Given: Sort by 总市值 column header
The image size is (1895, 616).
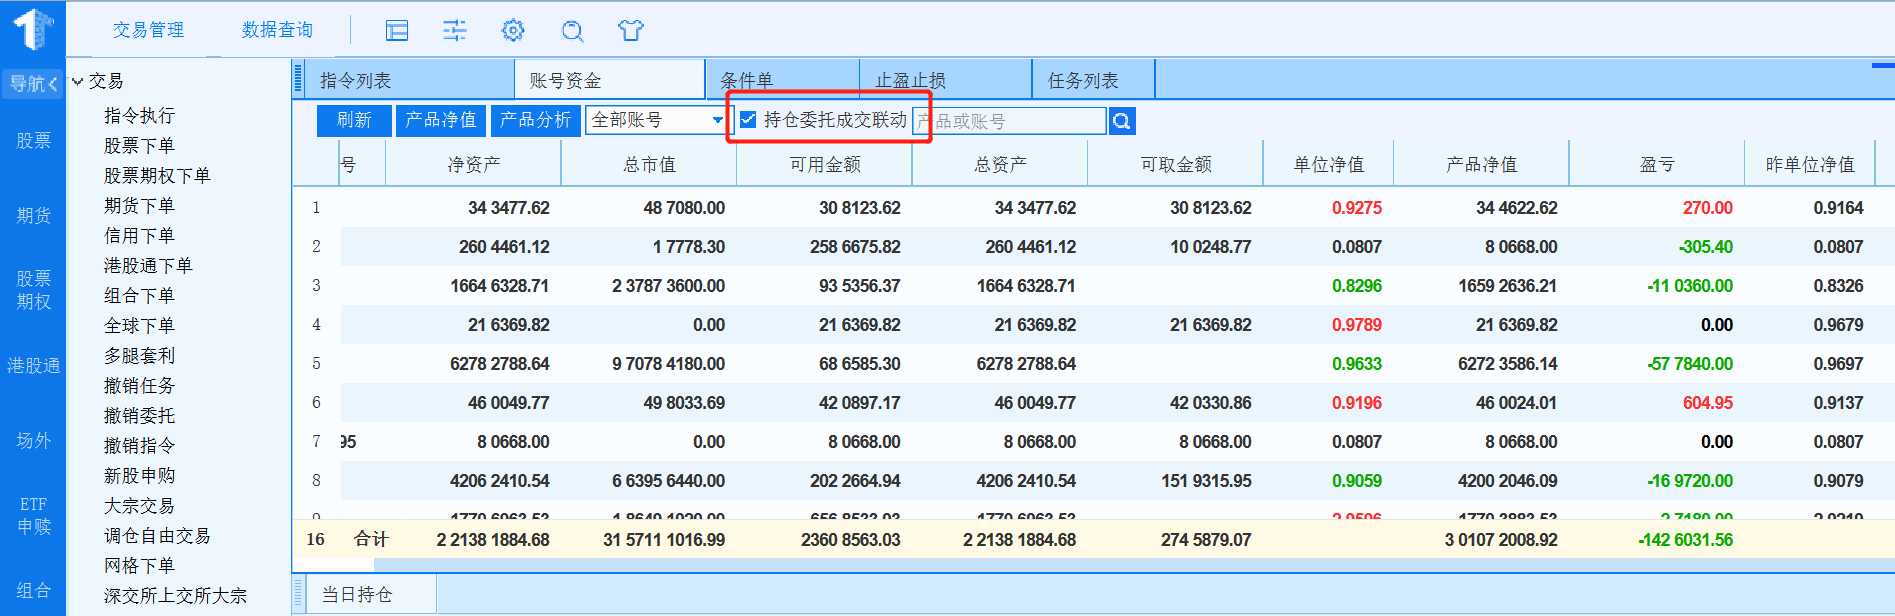Looking at the screenshot, I should pyautogui.click(x=649, y=164).
